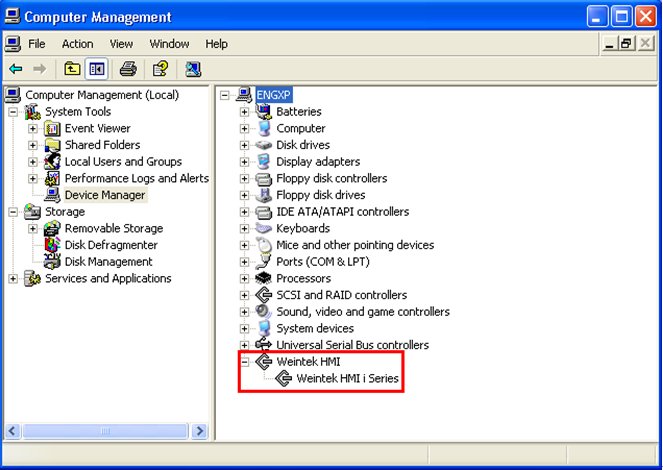Click the Scan for hardware changes icon
The image size is (663, 470).
[x=193, y=68]
